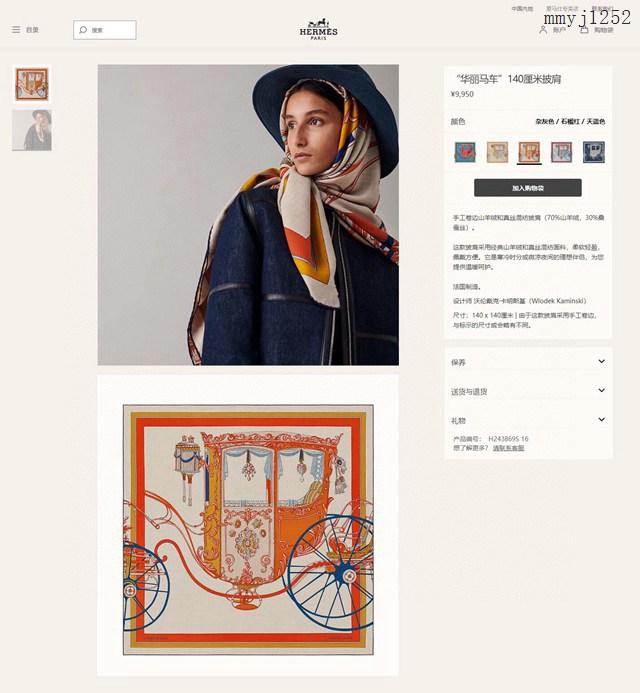Image resolution: width=640 pixels, height=693 pixels.
Task: Select the beige scarf color swatch
Action: click(x=497, y=152)
